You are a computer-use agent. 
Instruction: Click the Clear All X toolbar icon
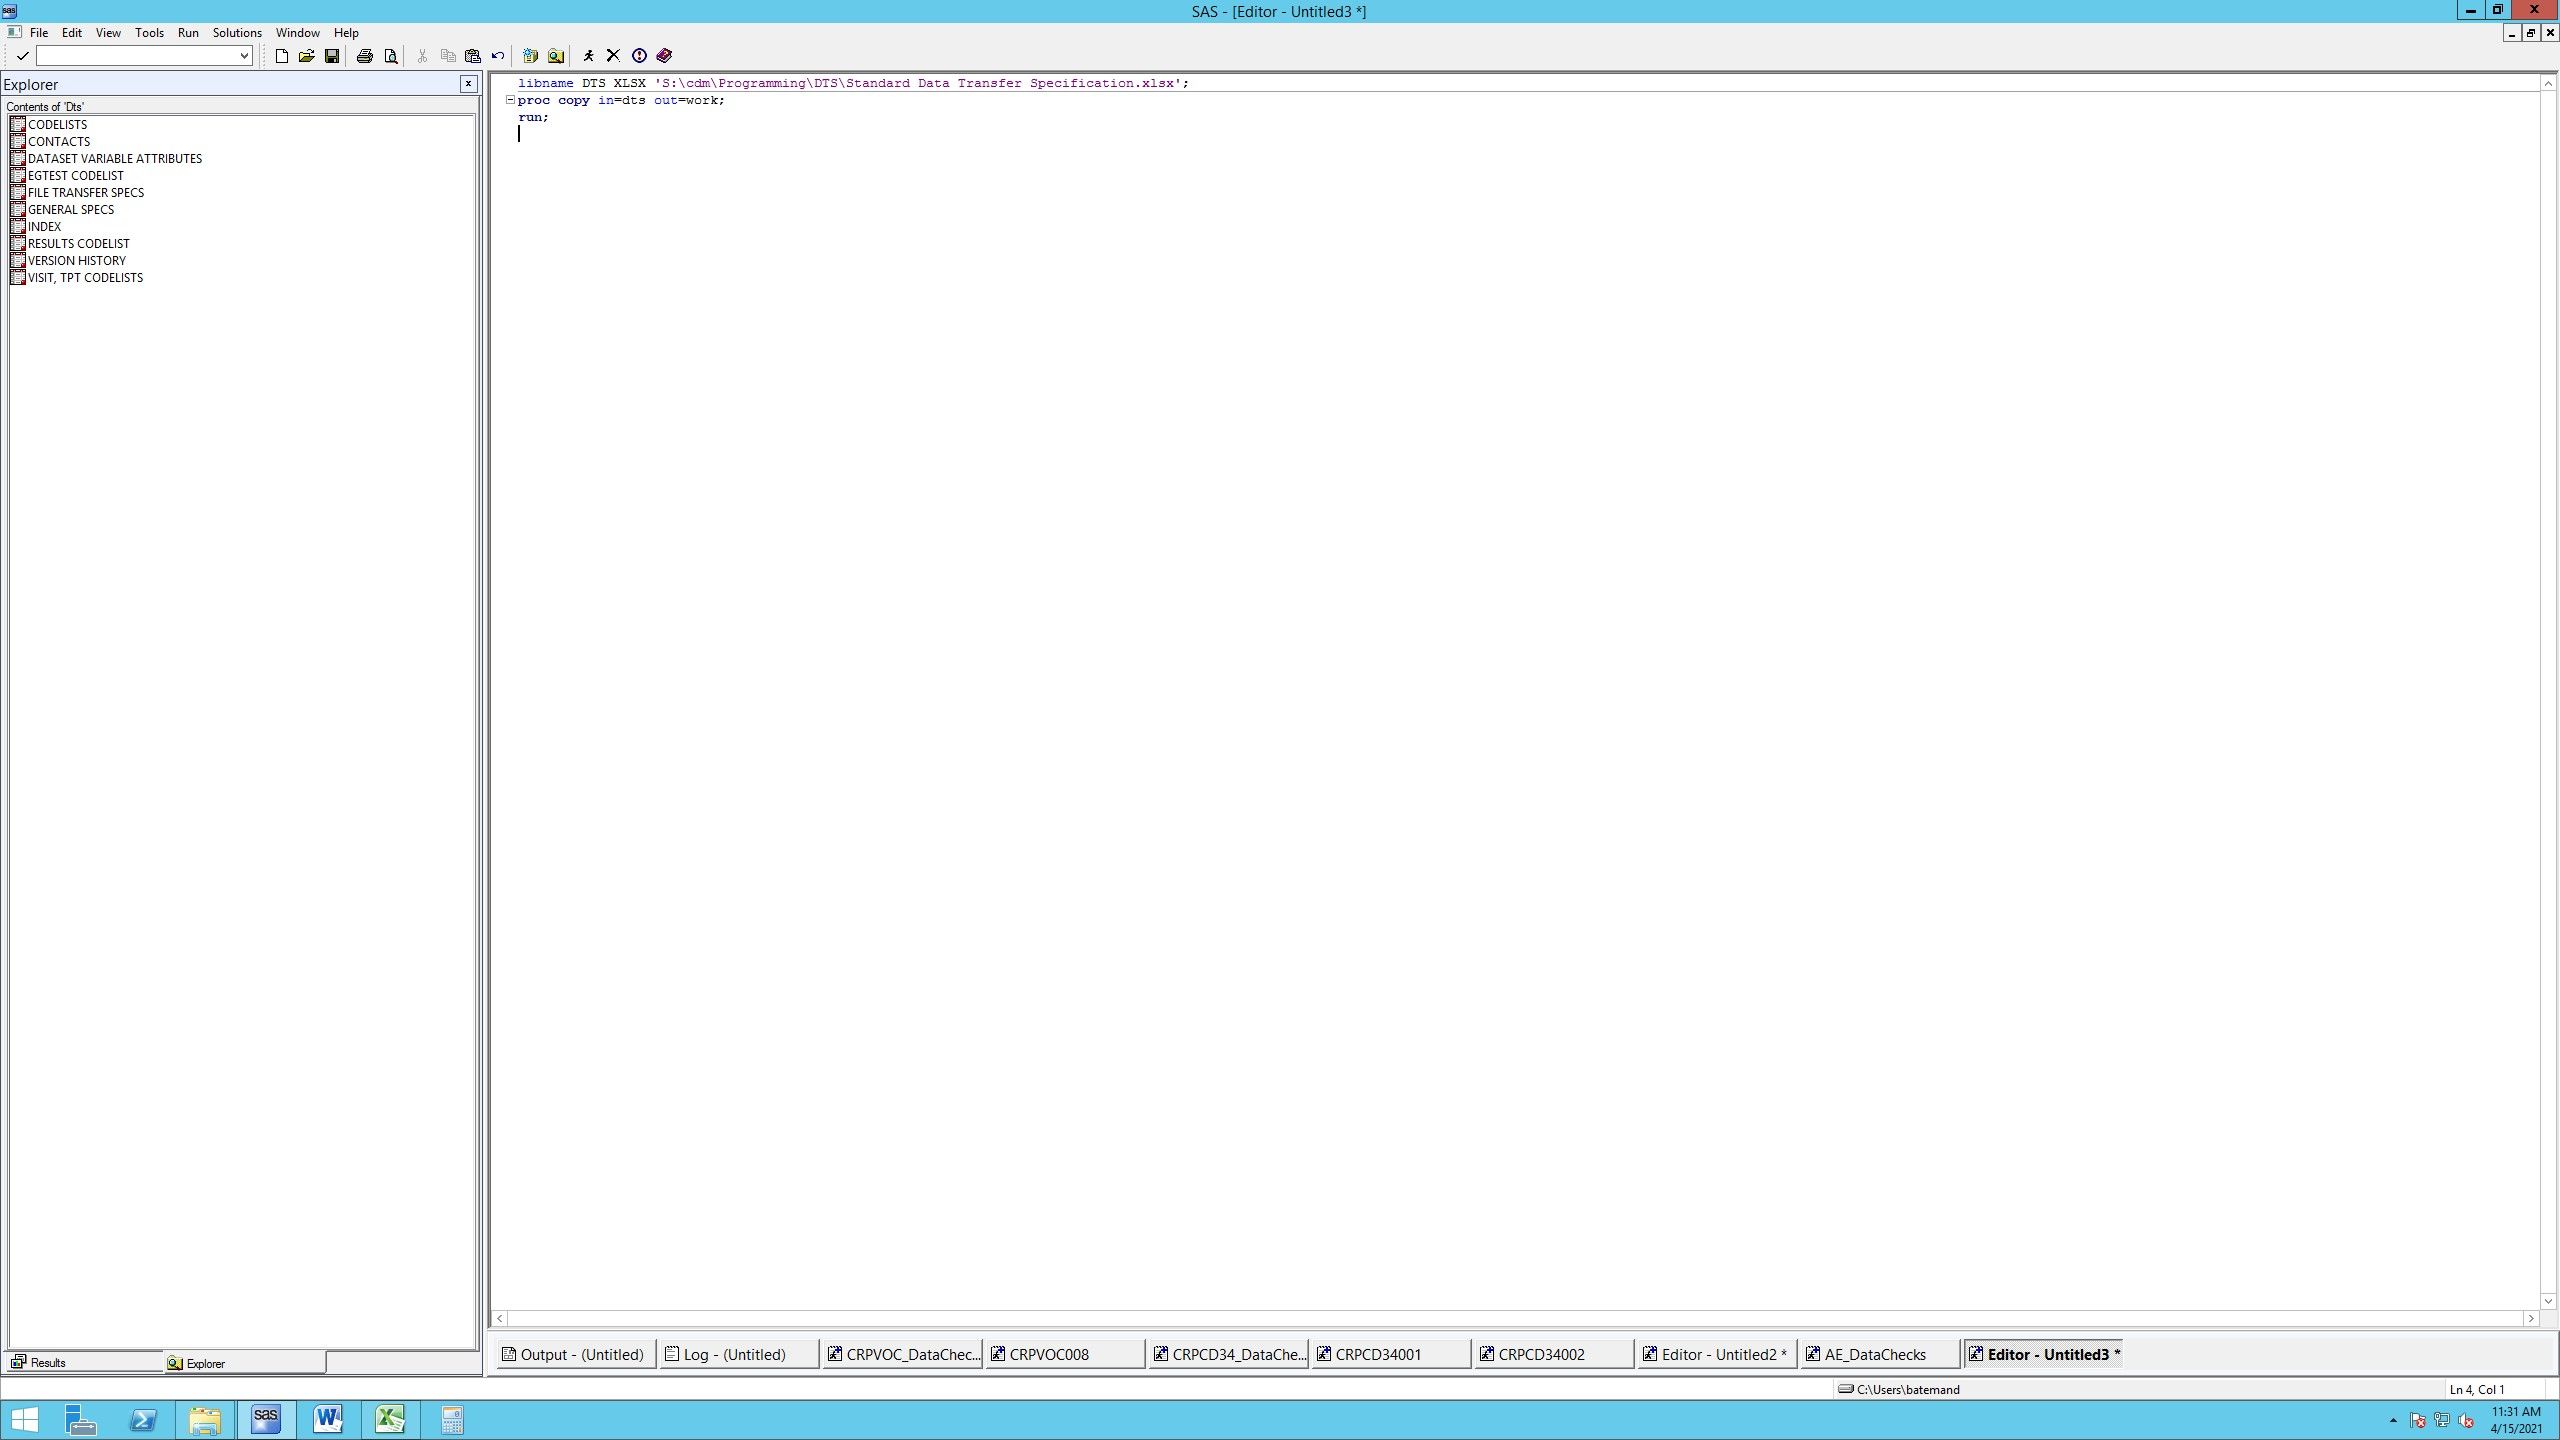pyautogui.click(x=613, y=56)
